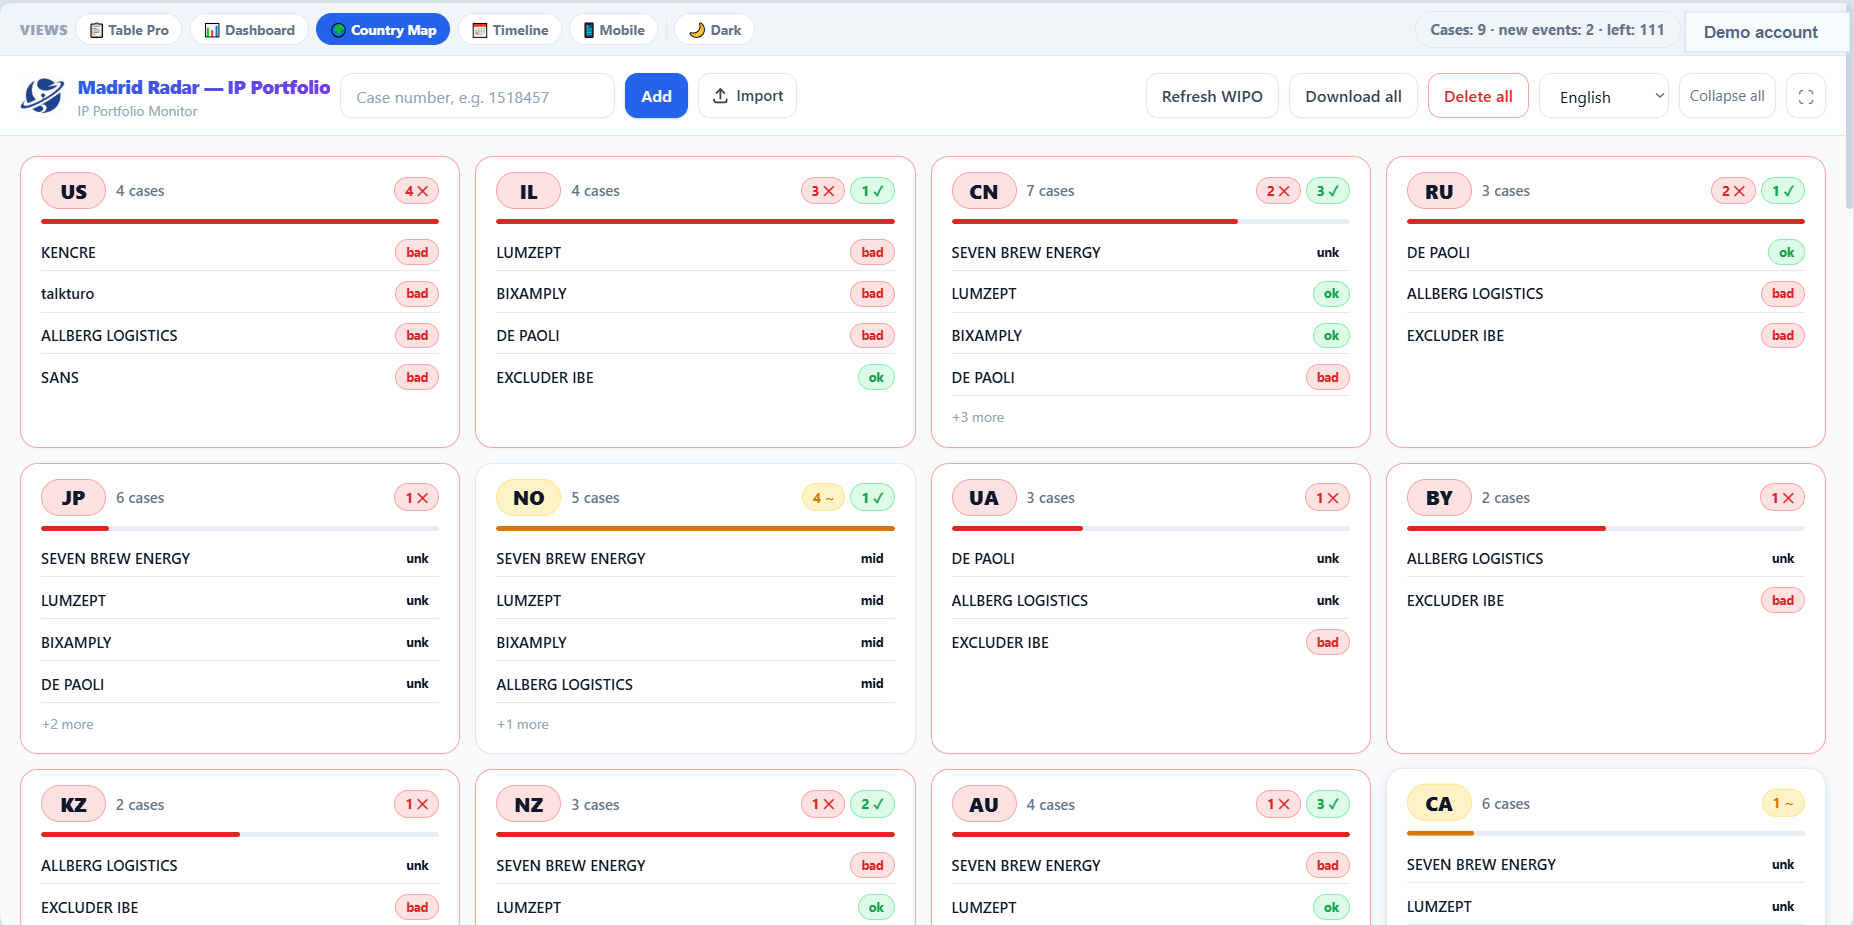Click the NO country code badge

coord(528,498)
